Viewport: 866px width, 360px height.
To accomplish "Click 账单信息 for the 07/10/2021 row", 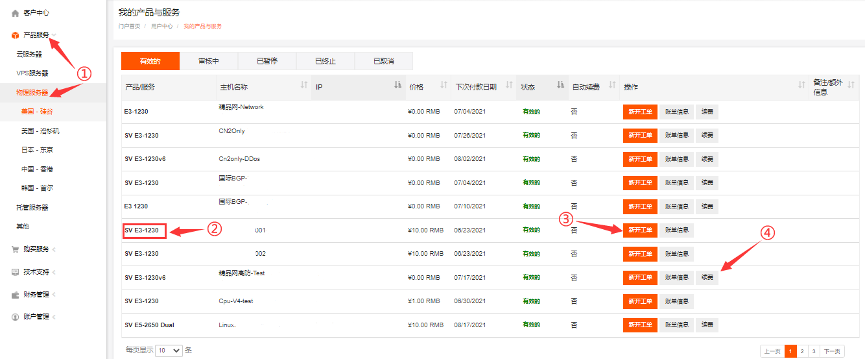I will click(677, 207).
